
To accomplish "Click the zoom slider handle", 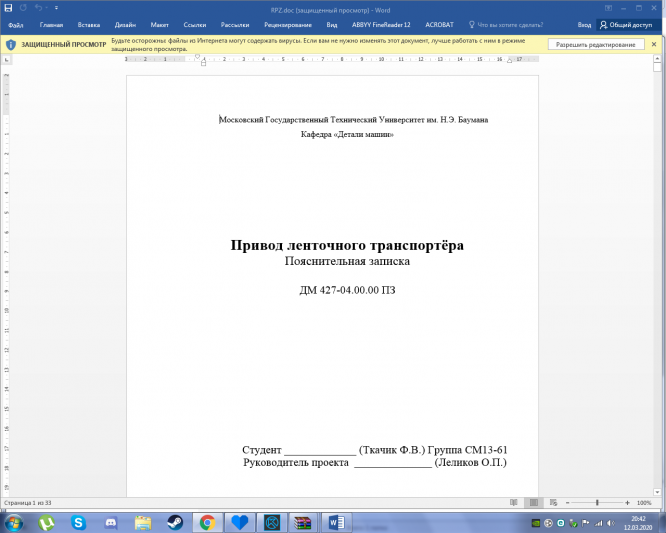I will [x=597, y=503].
